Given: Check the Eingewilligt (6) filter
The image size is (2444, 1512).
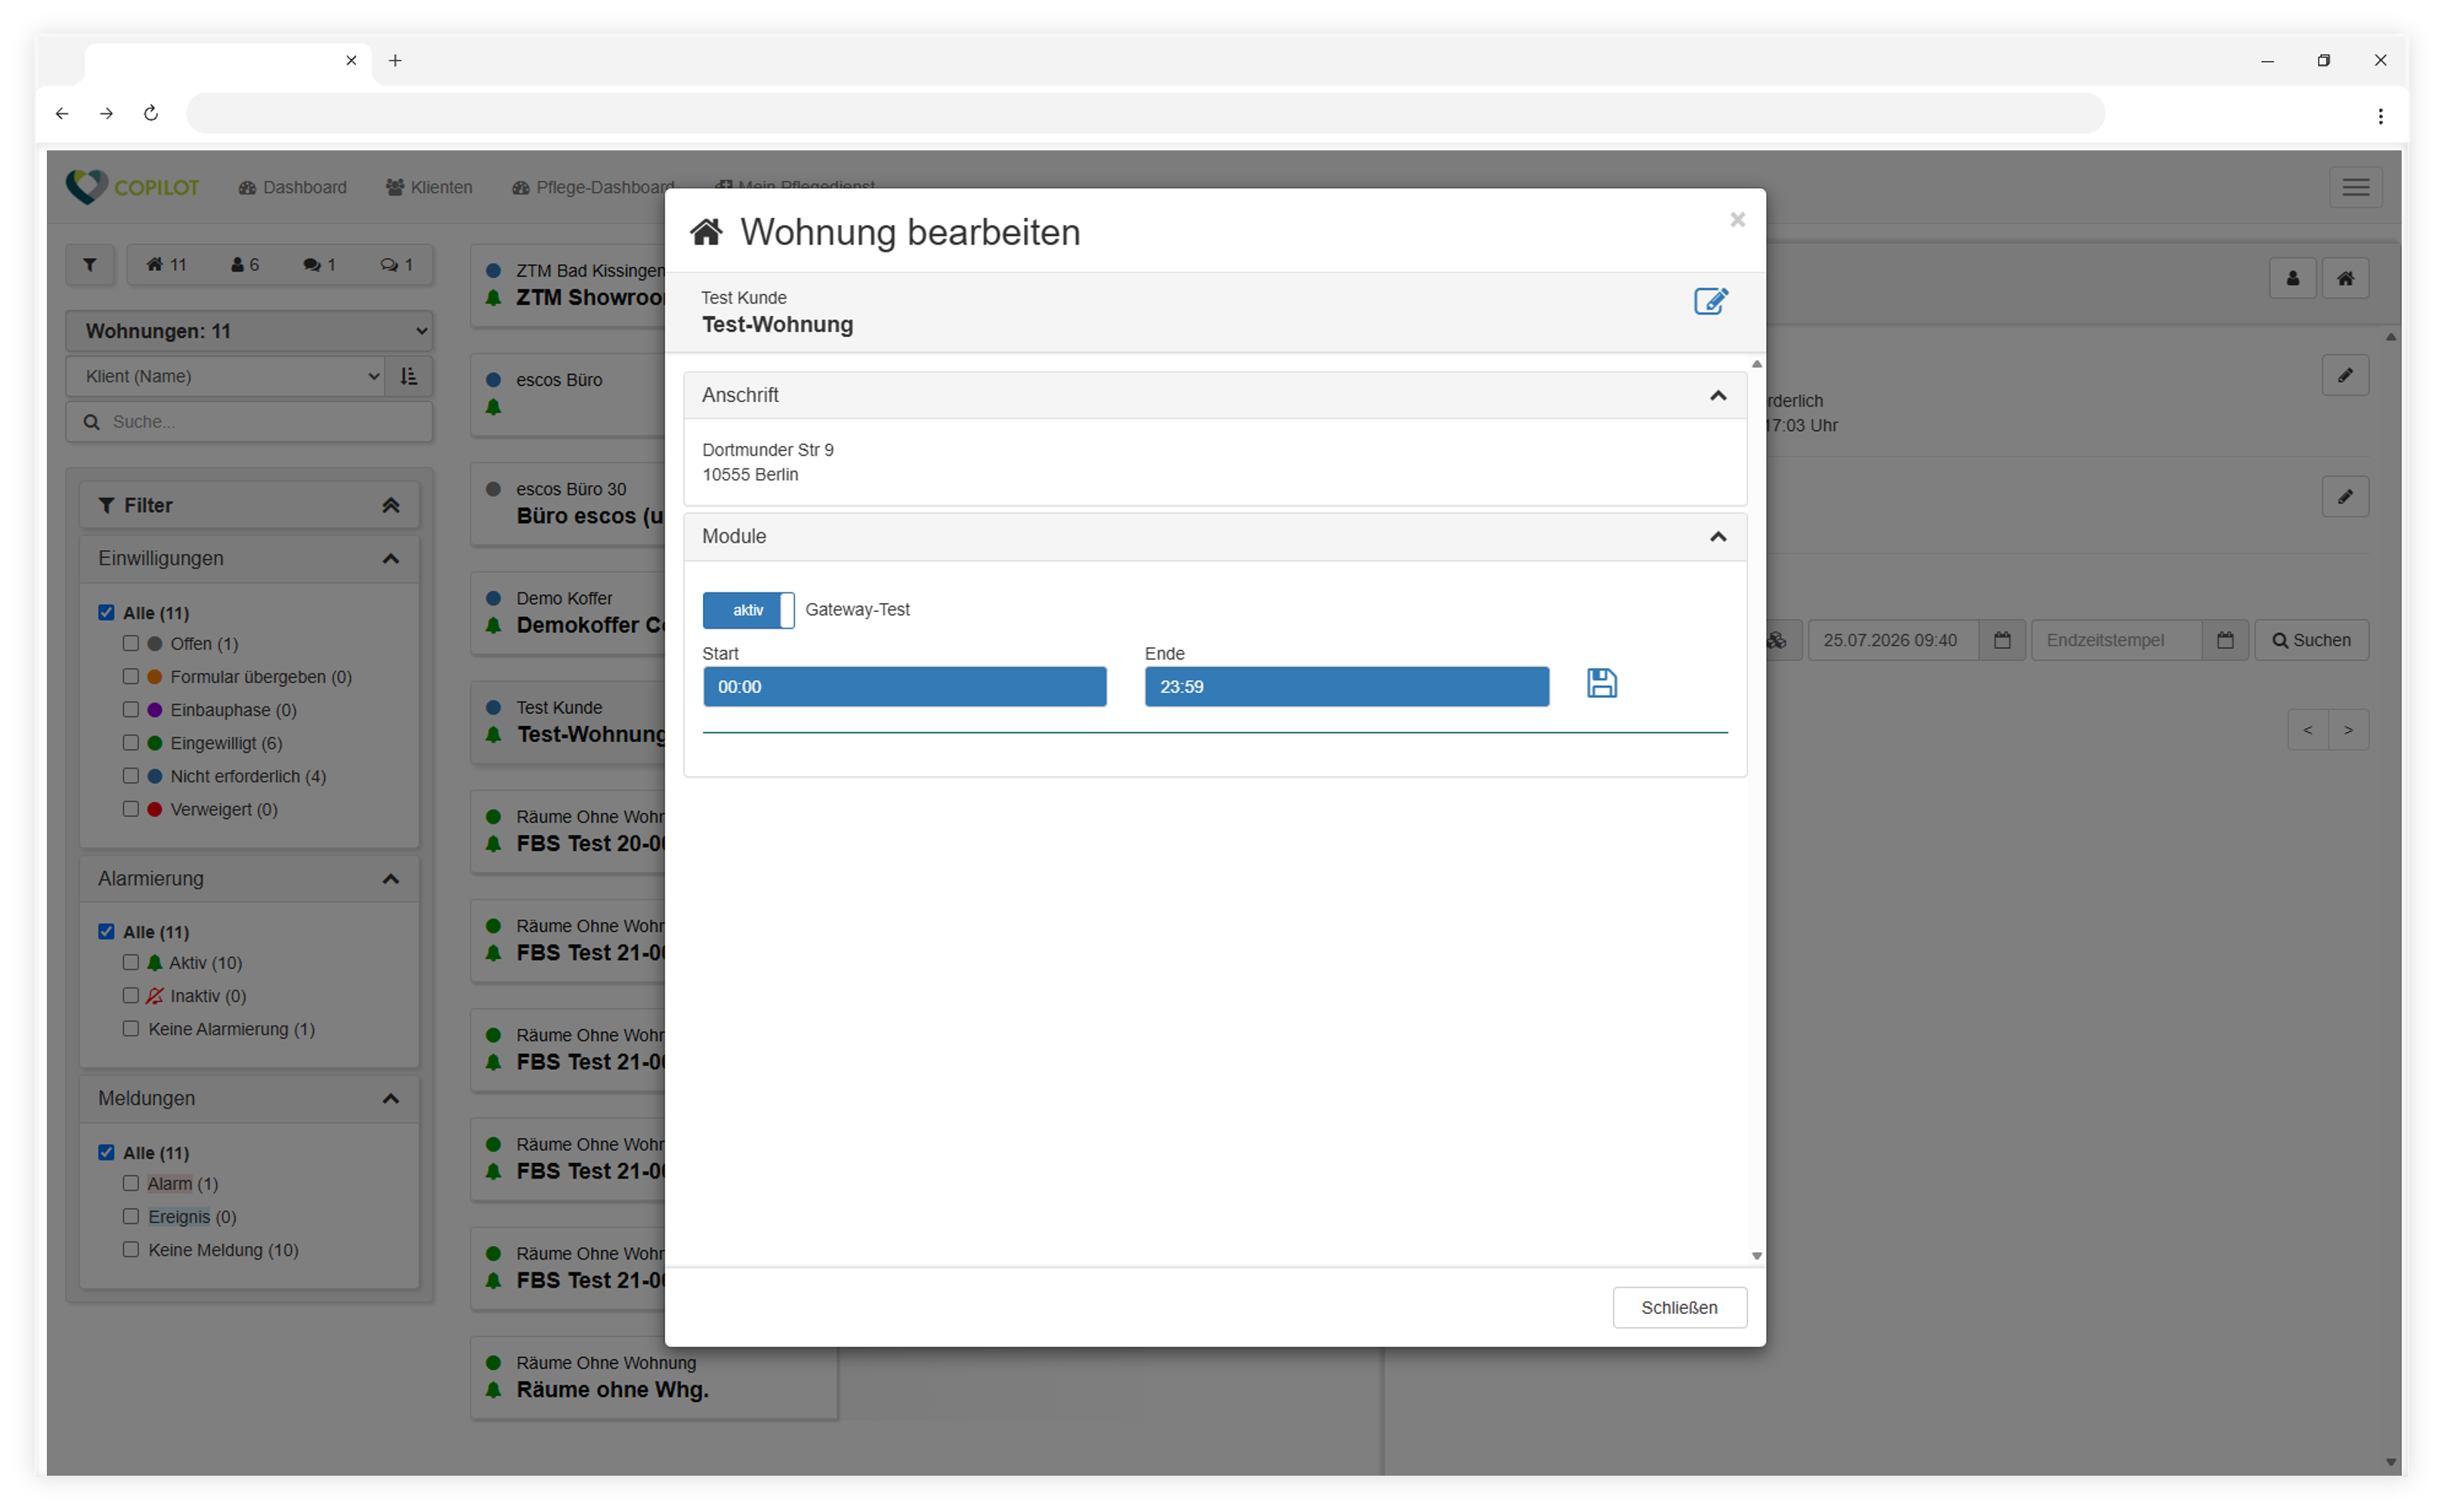Looking at the screenshot, I should click(x=130, y=743).
